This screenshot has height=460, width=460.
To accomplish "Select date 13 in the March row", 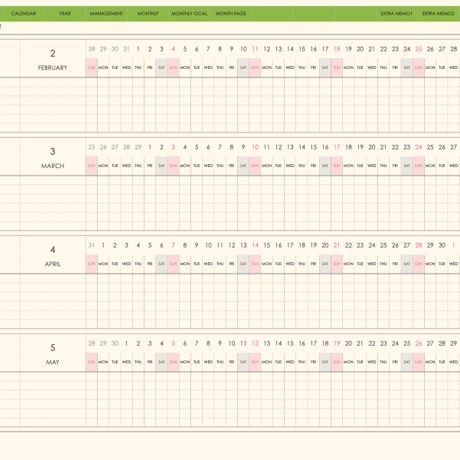I will click(x=290, y=147).
